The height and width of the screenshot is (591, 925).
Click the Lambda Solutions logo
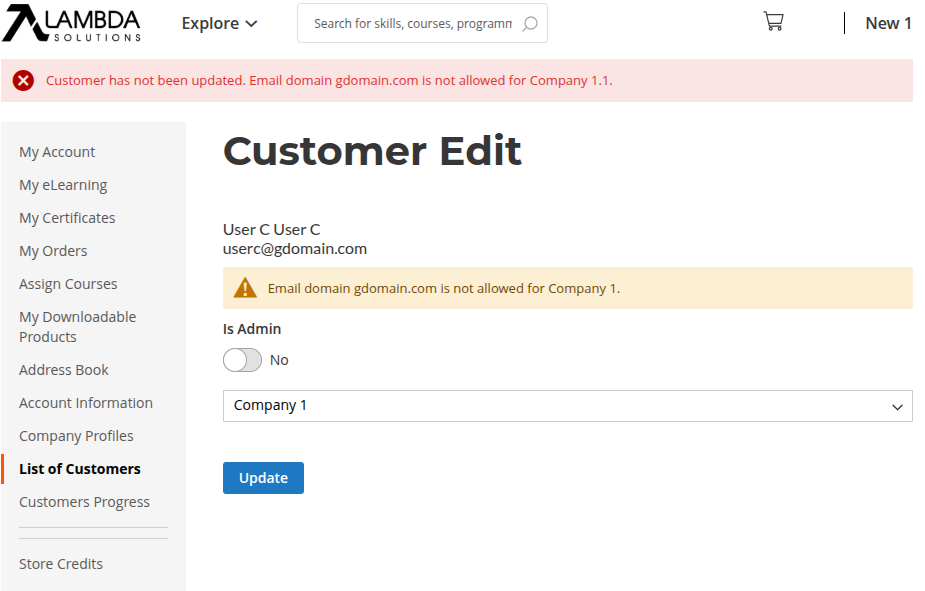pyautogui.click(x=71, y=23)
